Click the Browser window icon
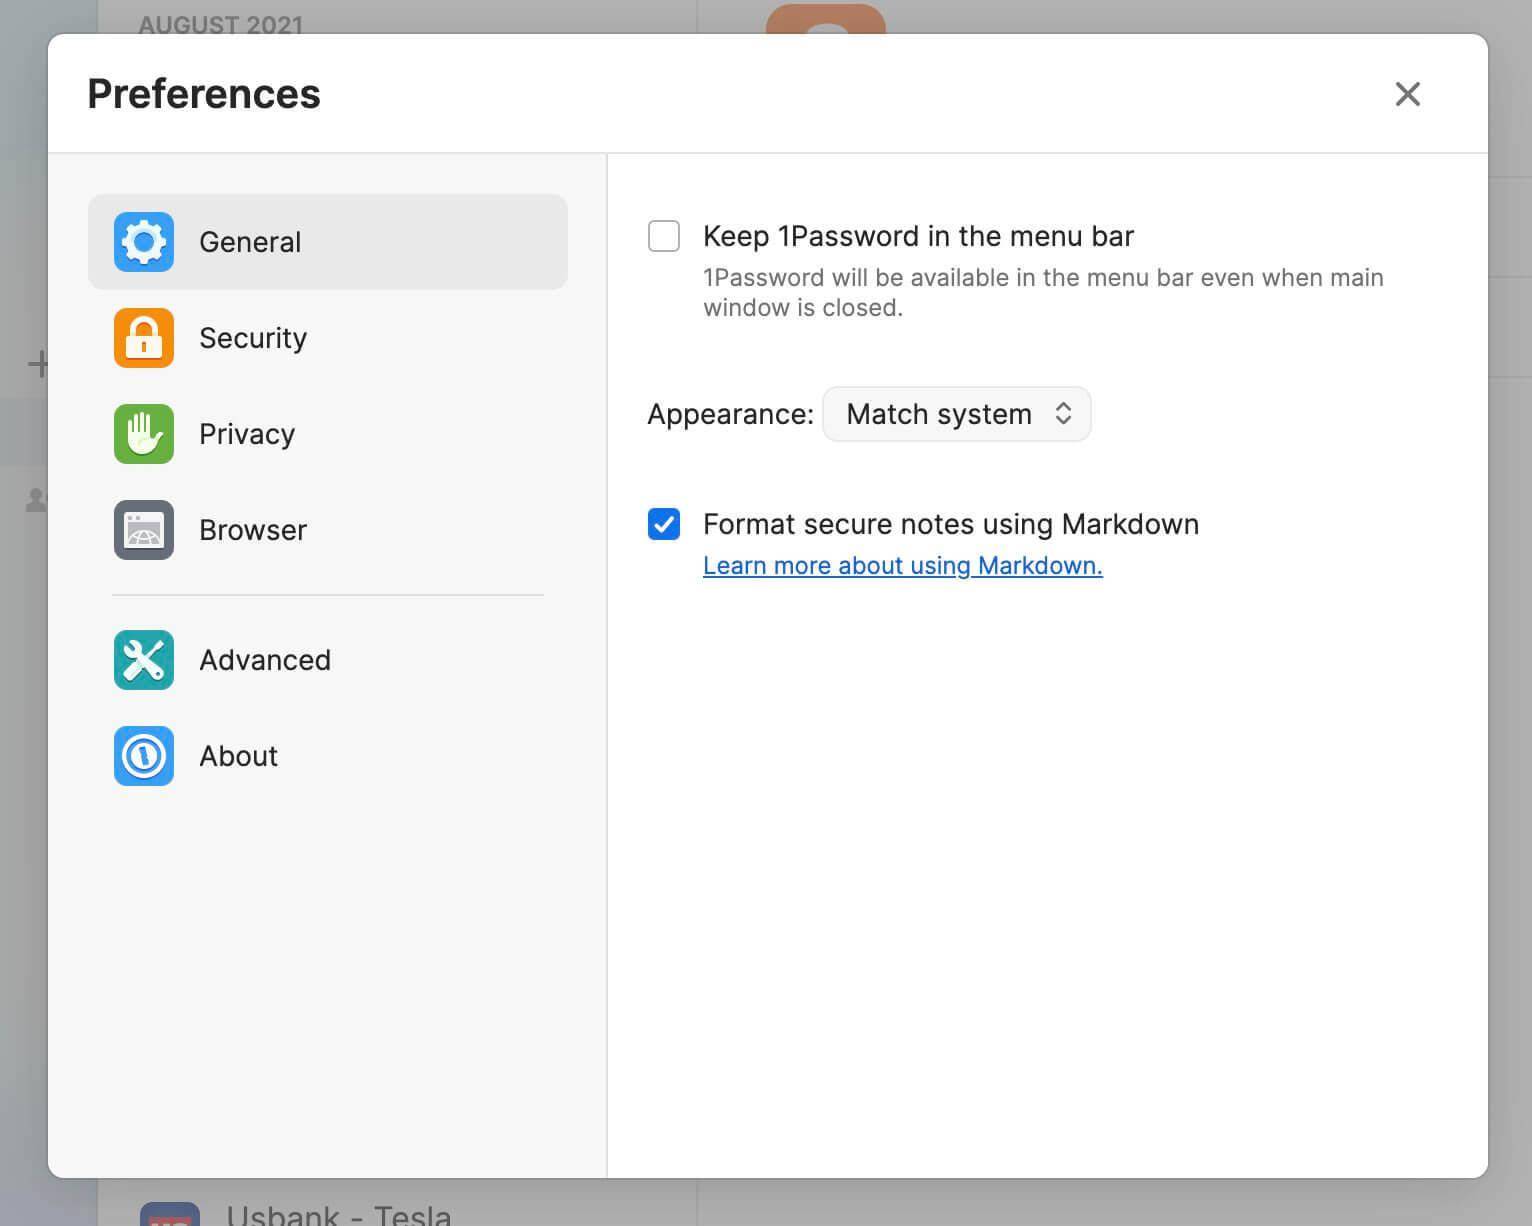This screenshot has height=1226, width=1532. tap(144, 530)
